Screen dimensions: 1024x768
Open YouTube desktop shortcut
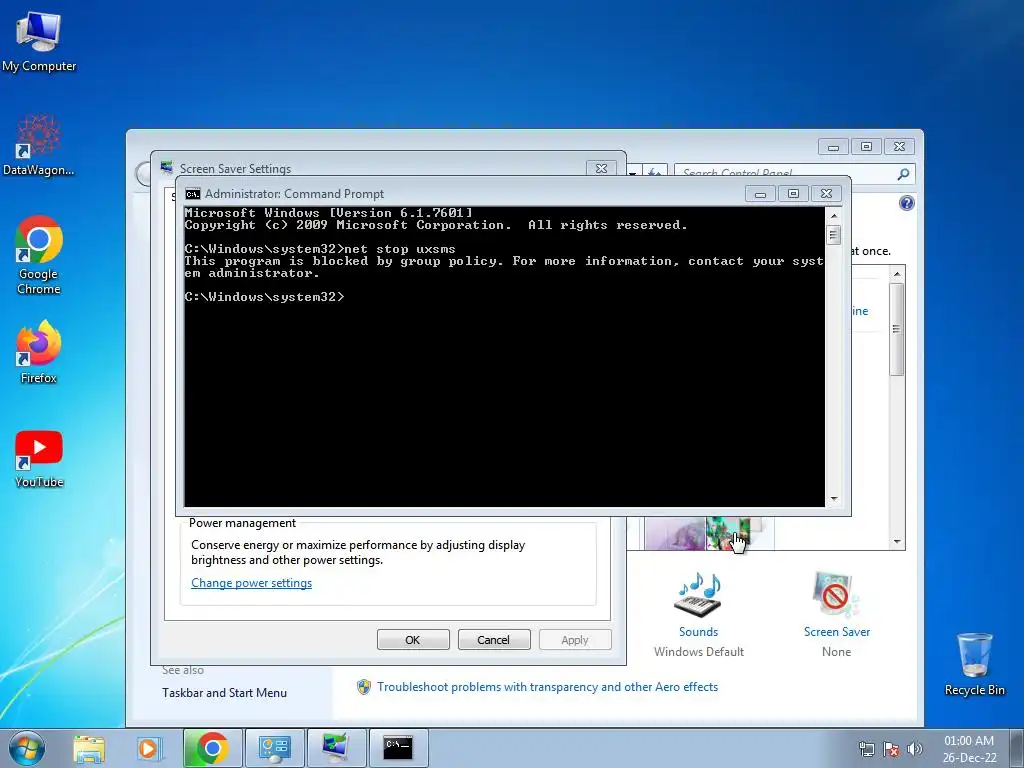pos(39,459)
